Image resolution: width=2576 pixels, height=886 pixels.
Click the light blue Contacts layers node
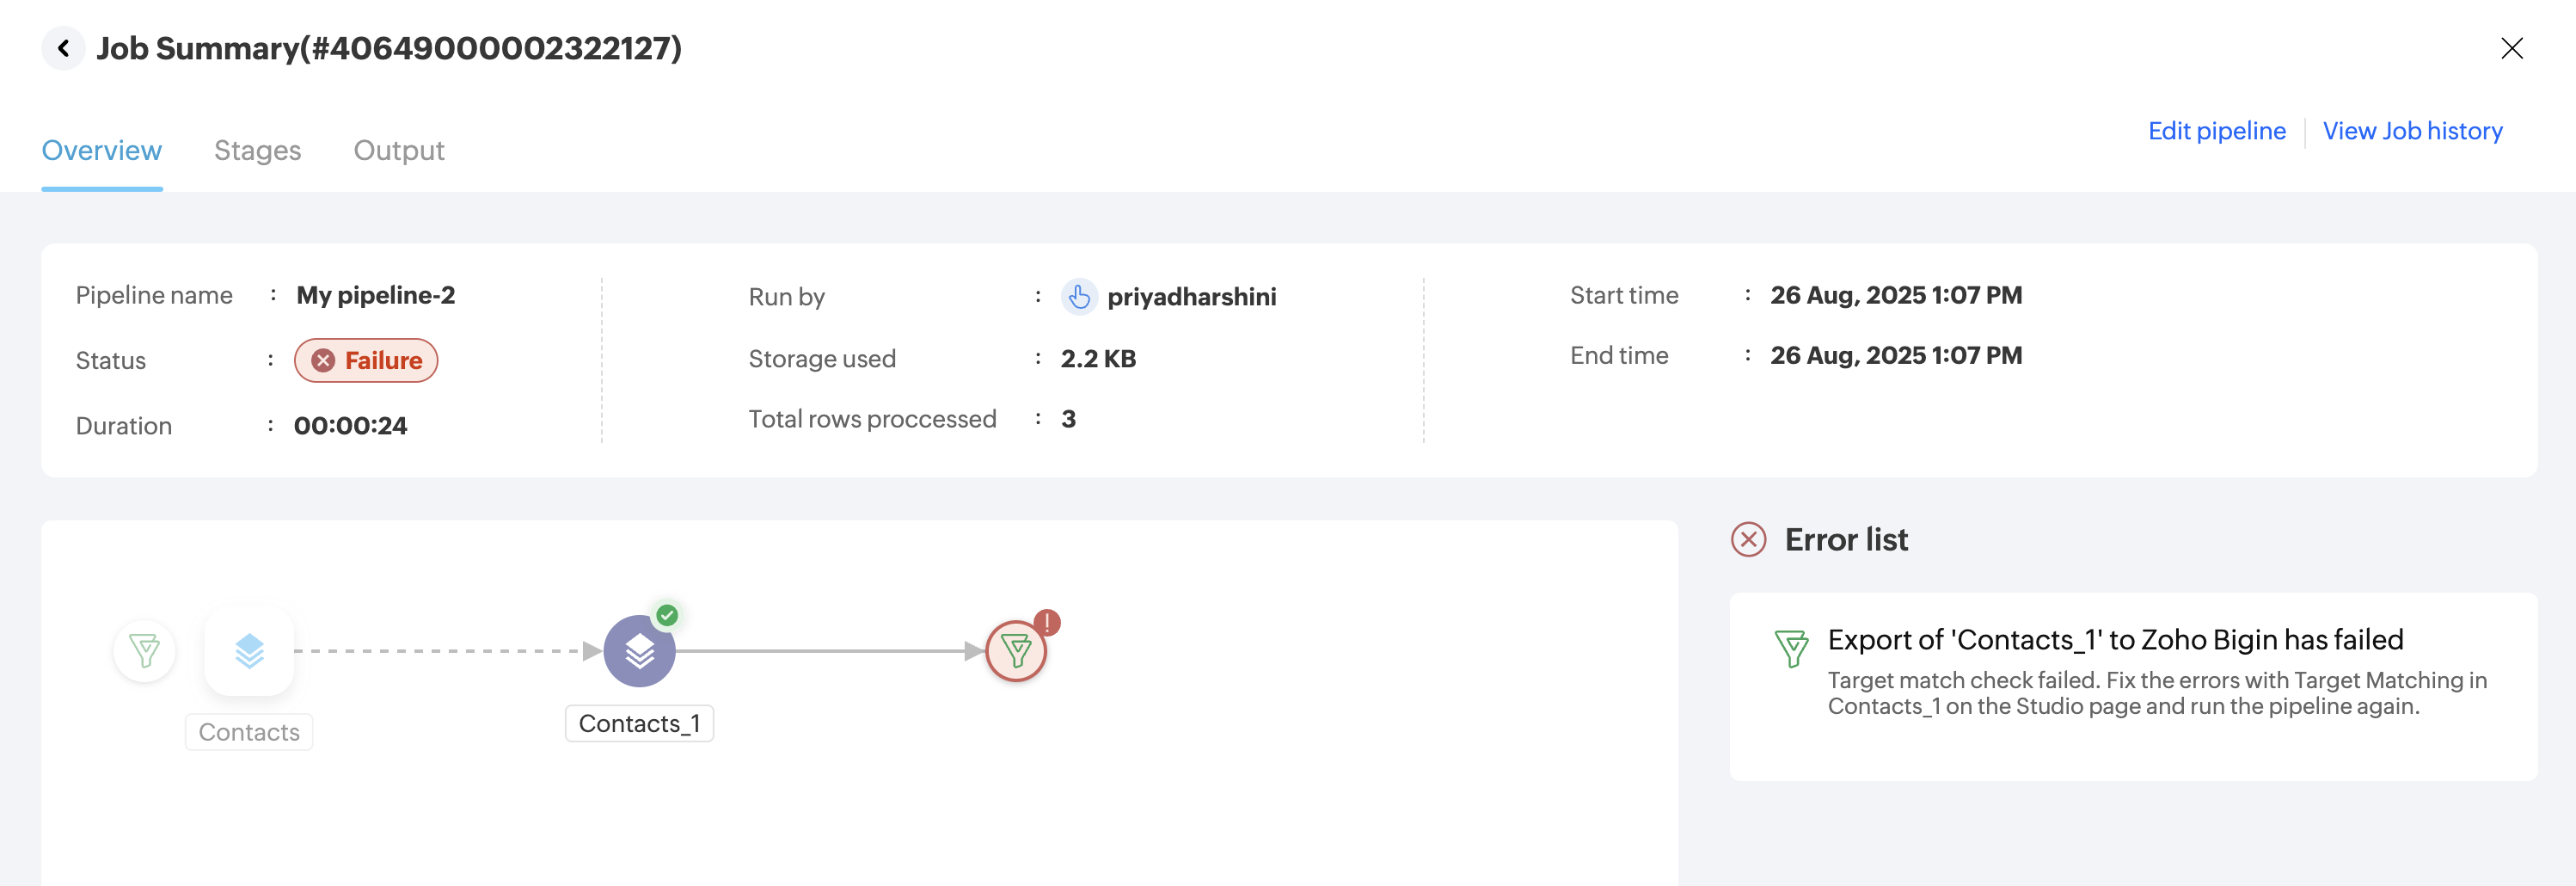[249, 651]
